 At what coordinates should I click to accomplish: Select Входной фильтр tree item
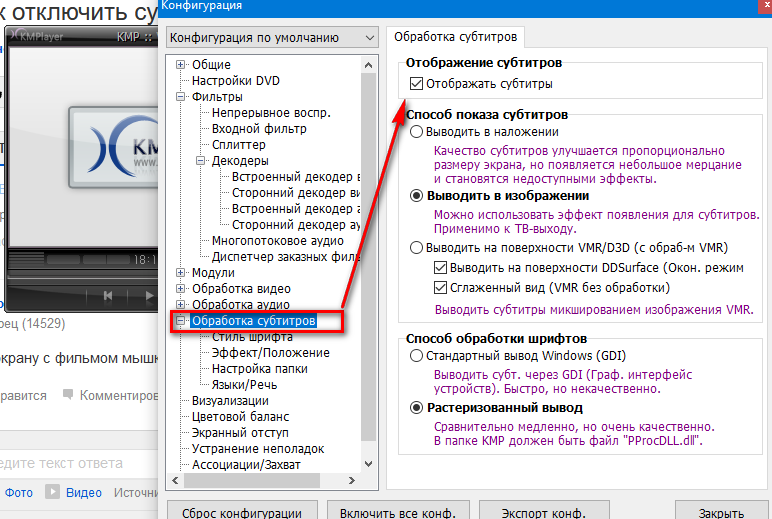click(259, 129)
